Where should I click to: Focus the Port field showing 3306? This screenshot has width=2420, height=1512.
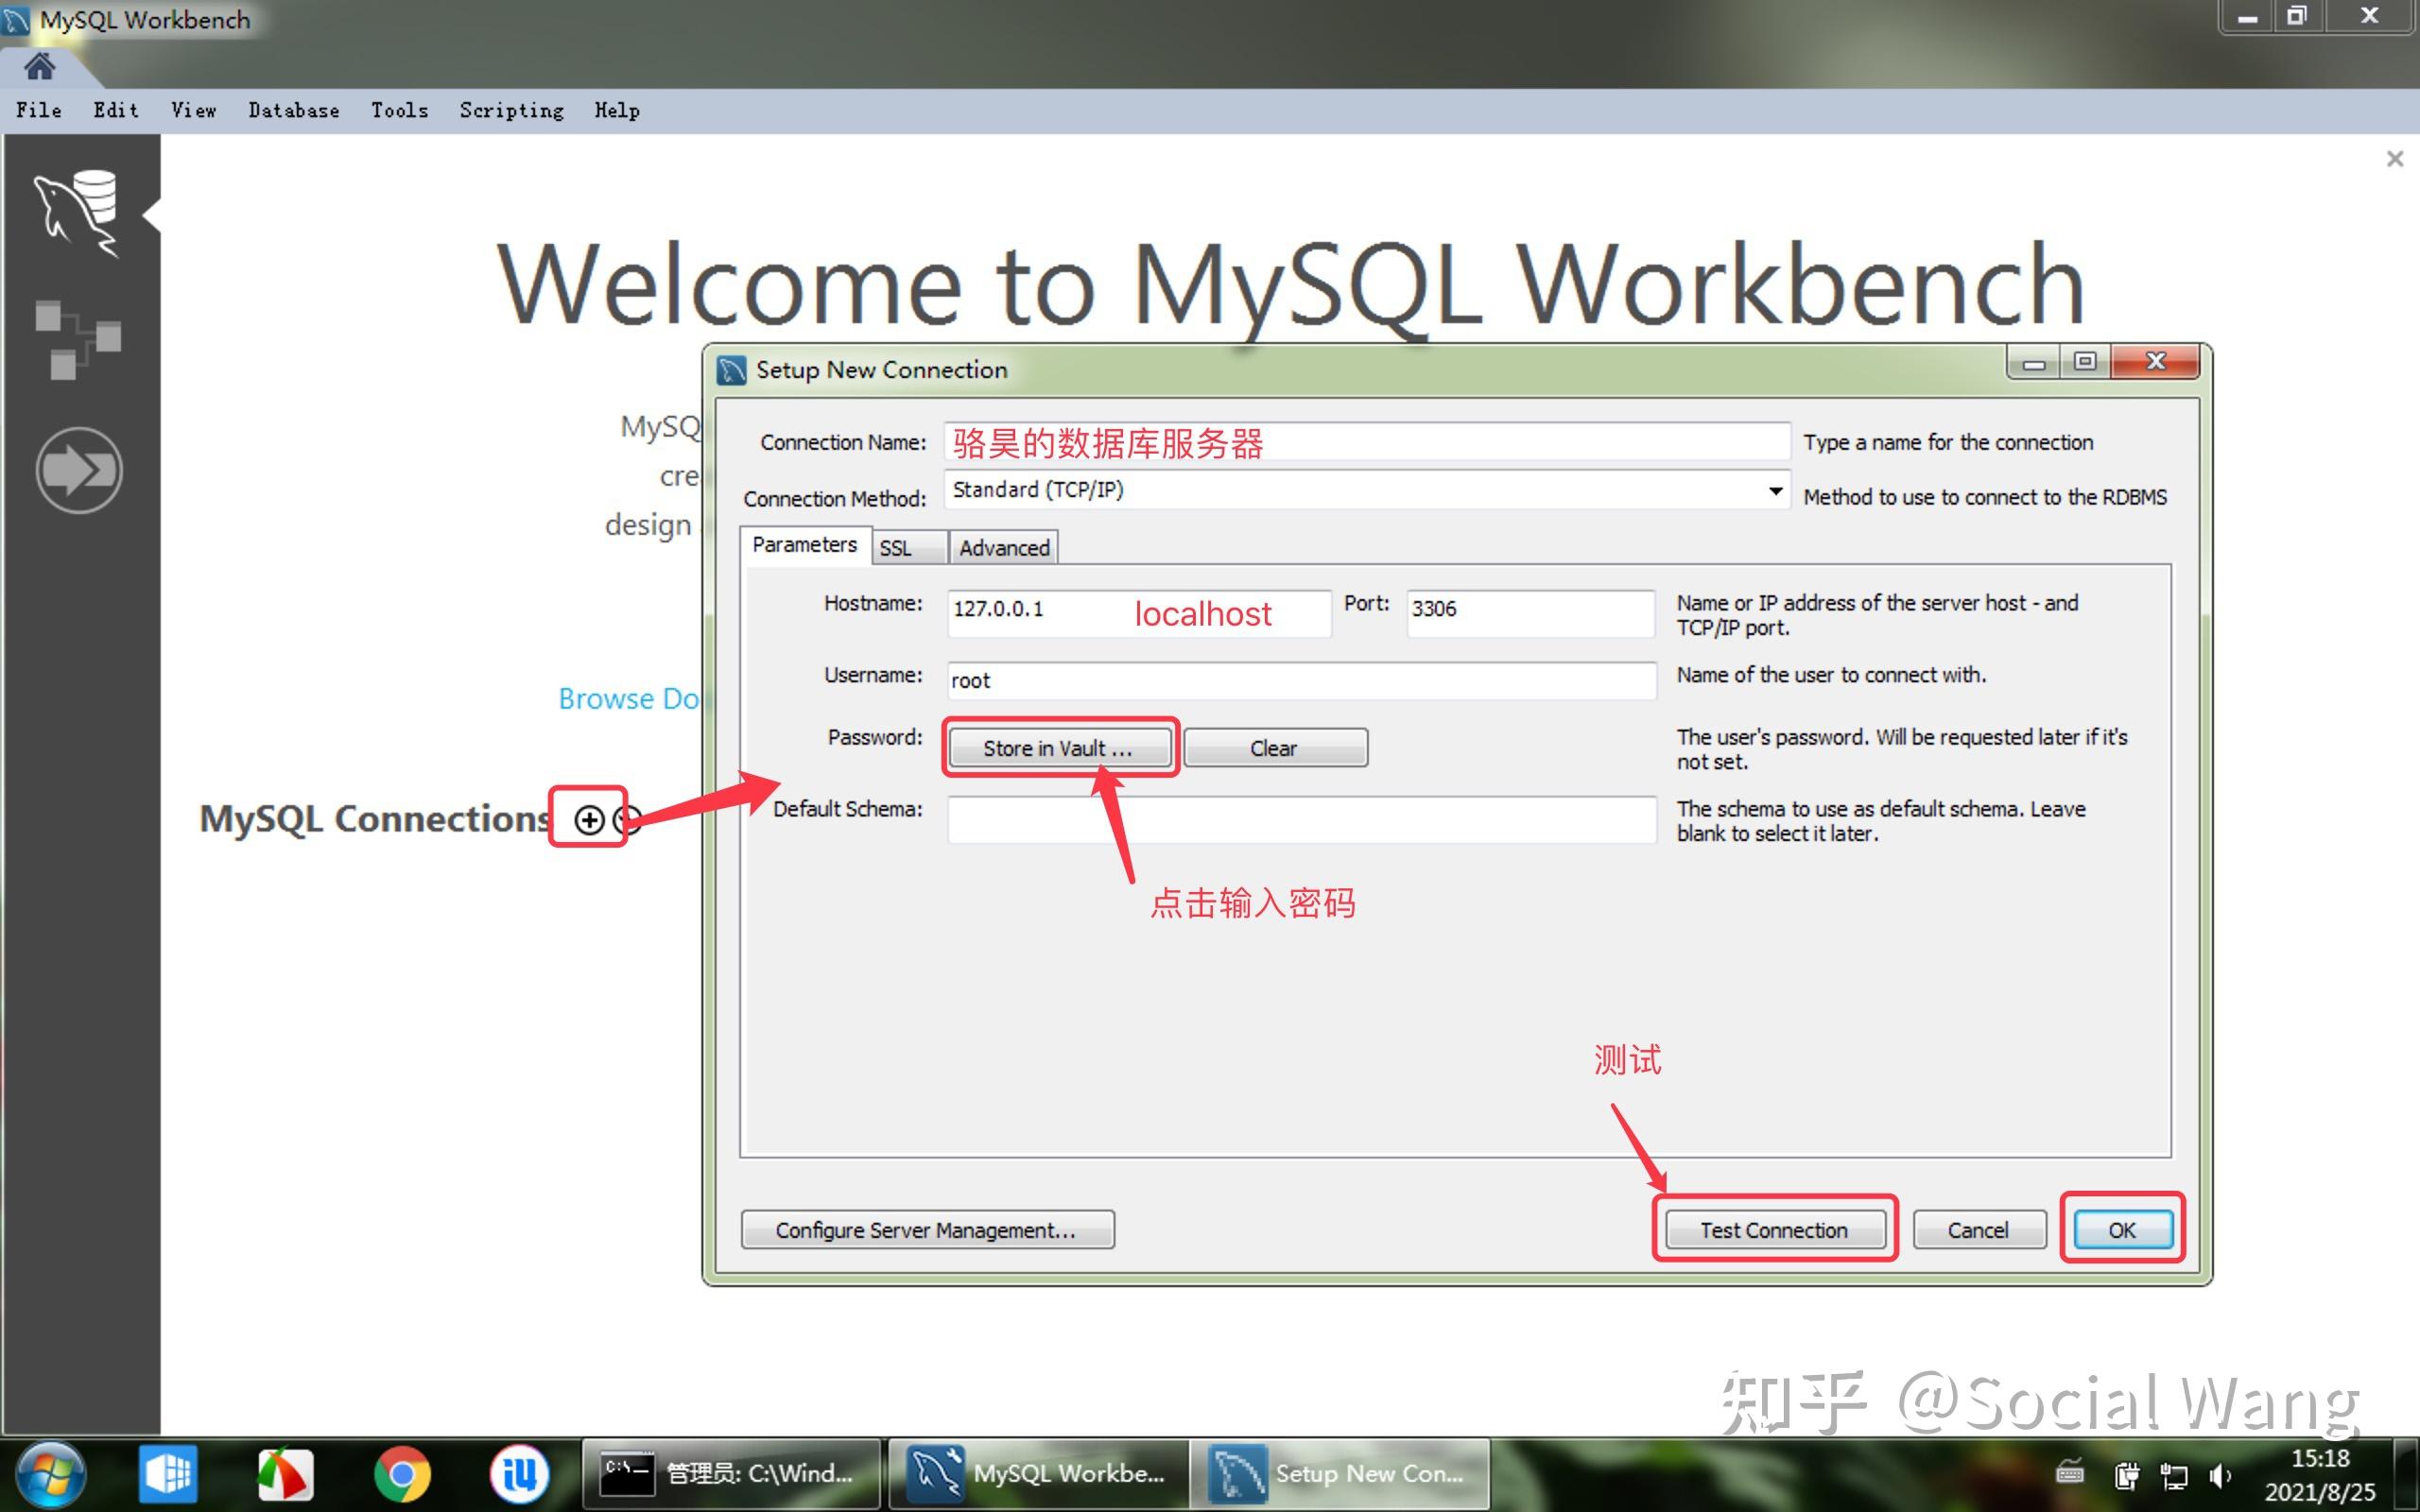[1530, 612]
